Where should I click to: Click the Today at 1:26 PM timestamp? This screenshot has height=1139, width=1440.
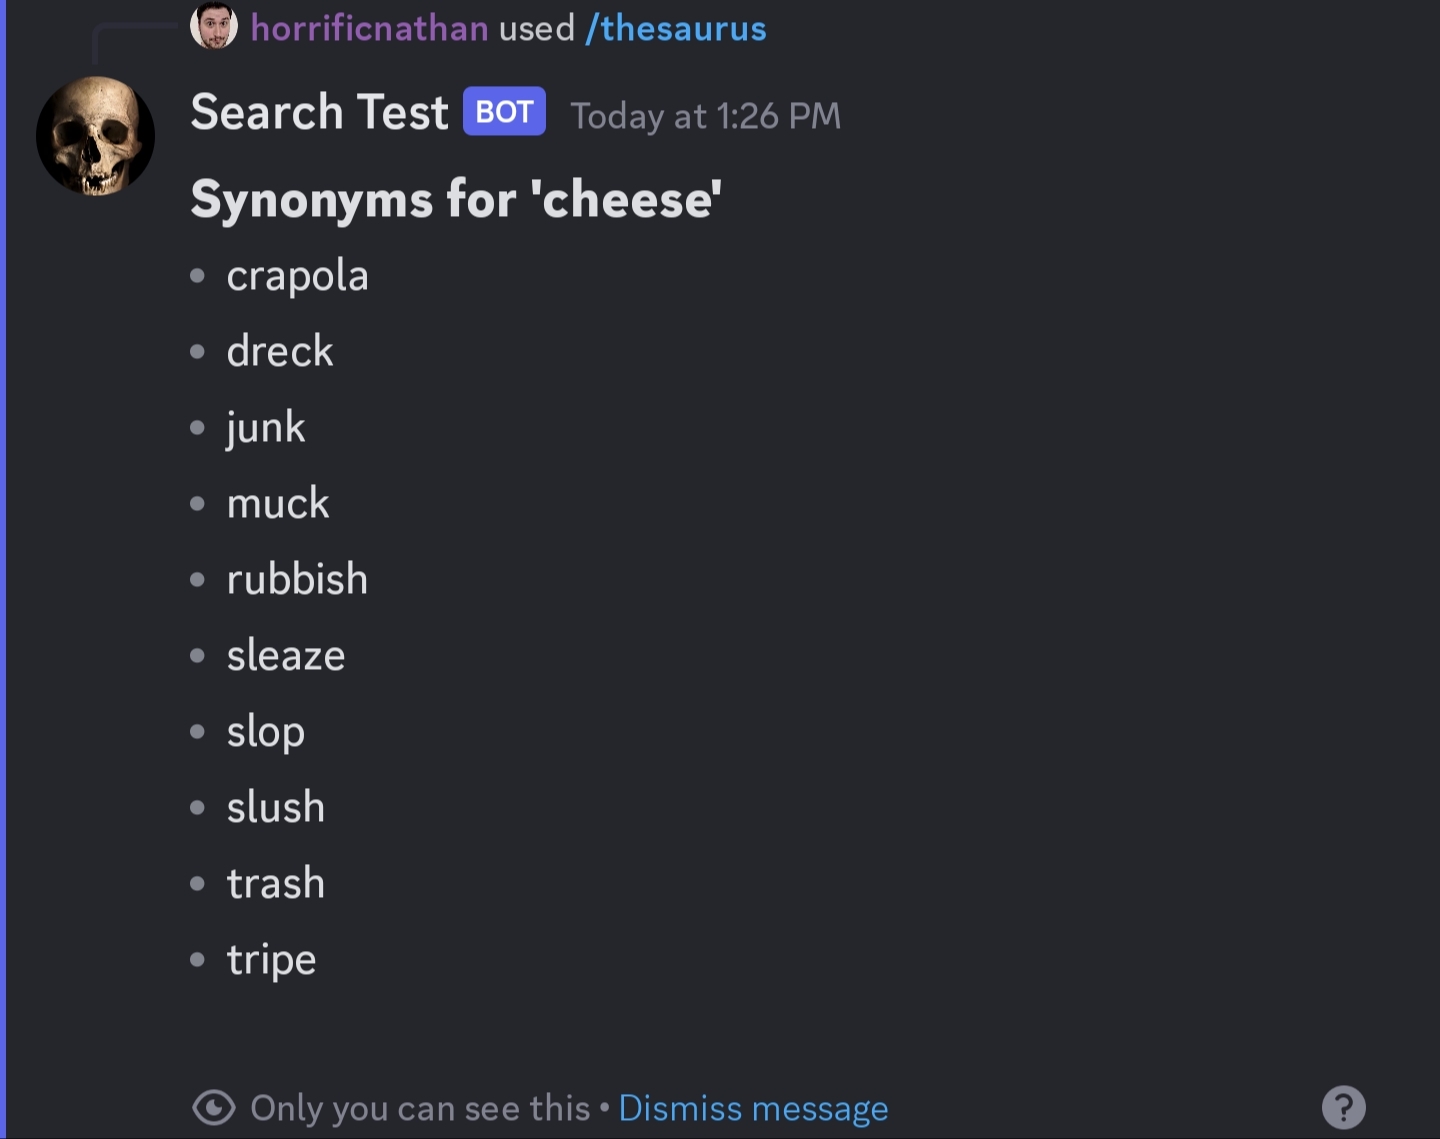(x=705, y=116)
